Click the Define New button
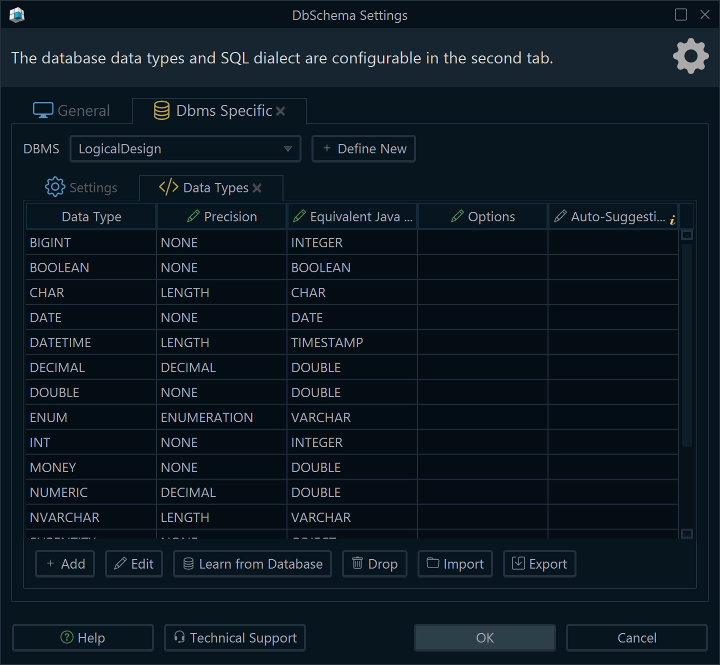 [x=364, y=149]
